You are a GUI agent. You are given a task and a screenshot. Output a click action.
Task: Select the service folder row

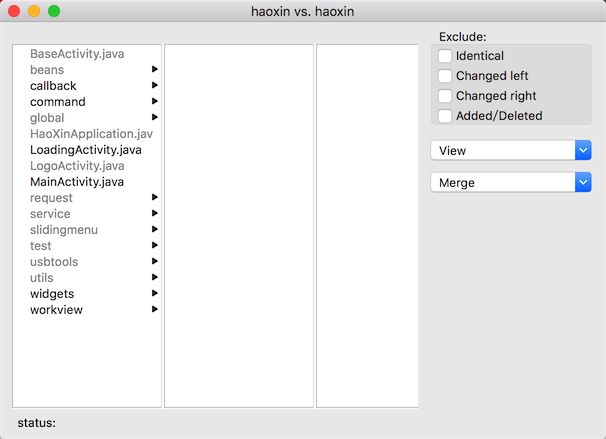[87, 214]
